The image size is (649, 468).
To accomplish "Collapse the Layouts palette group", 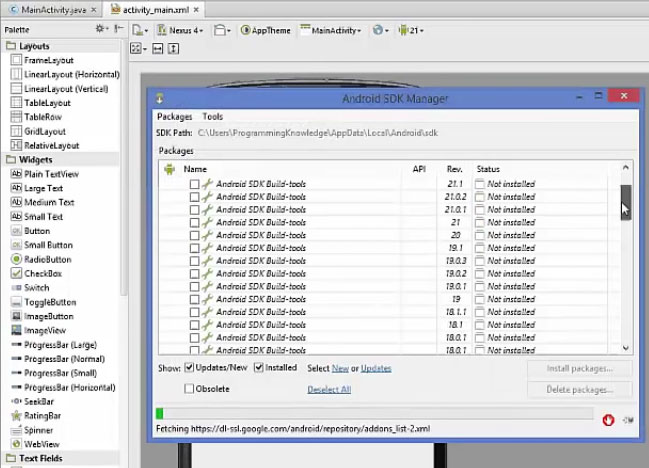I will click(x=11, y=46).
